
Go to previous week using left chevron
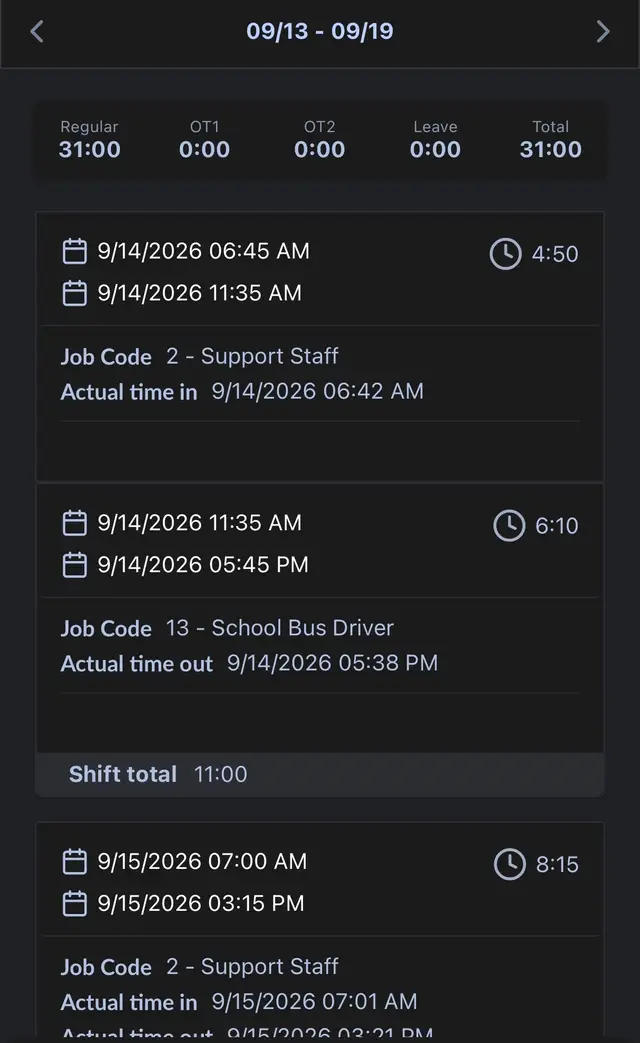point(37,31)
